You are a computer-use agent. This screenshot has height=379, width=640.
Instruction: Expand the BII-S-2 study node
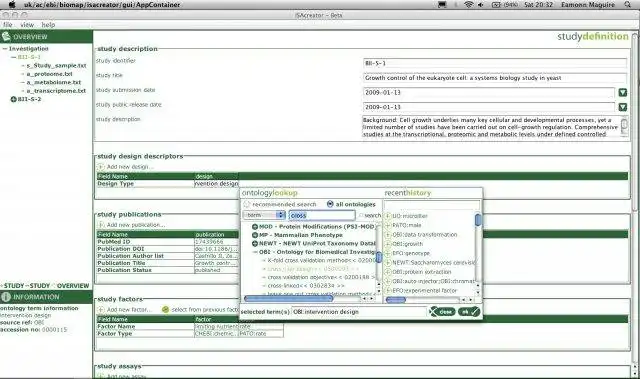pyautogui.click(x=13, y=99)
